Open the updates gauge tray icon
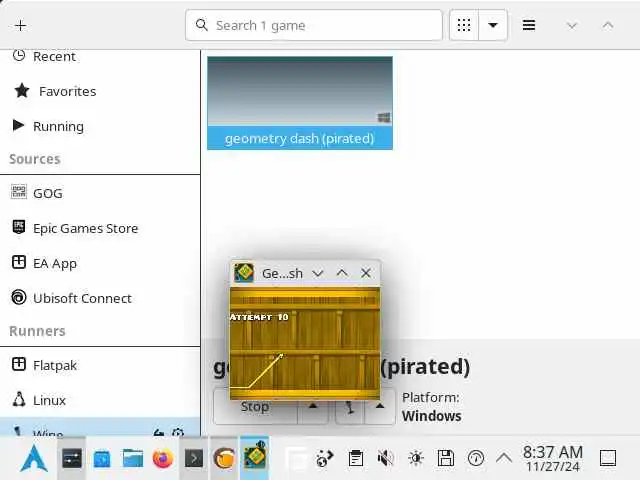The height and width of the screenshot is (480, 640). pyautogui.click(x=476, y=458)
